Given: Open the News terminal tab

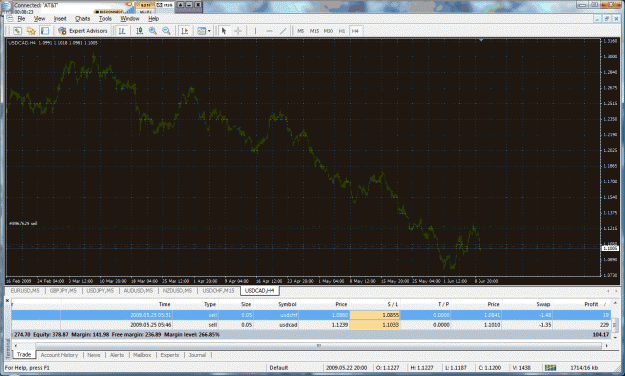Looking at the screenshot, I should [94, 355].
